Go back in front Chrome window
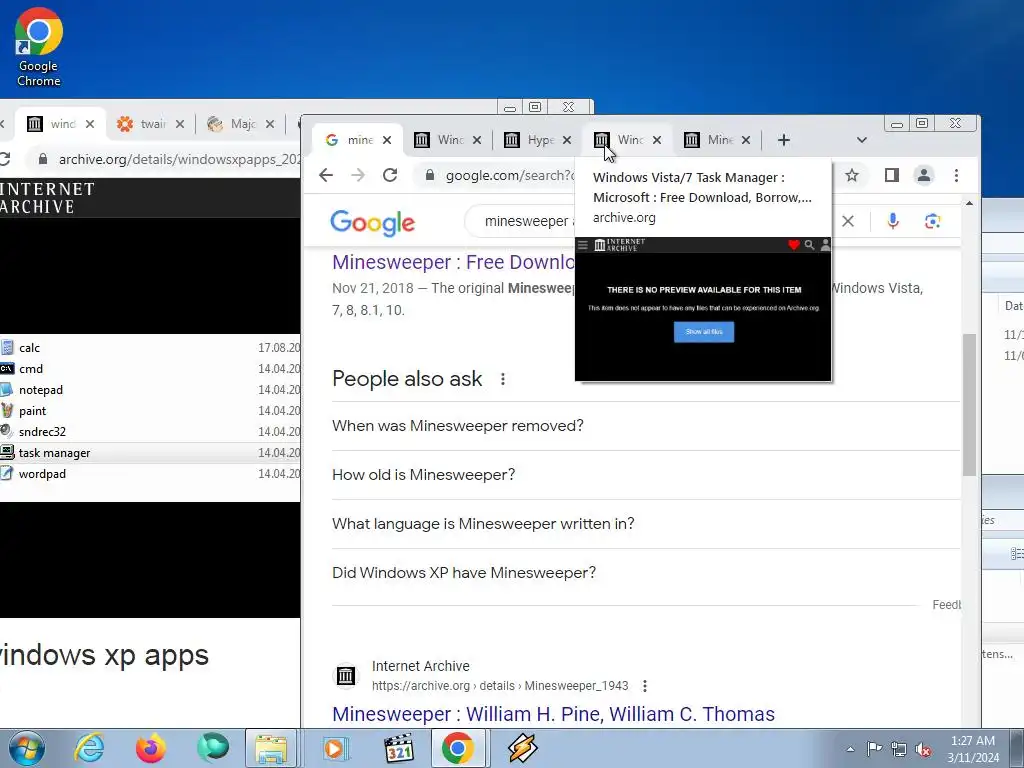The width and height of the screenshot is (1024, 768). click(326, 175)
